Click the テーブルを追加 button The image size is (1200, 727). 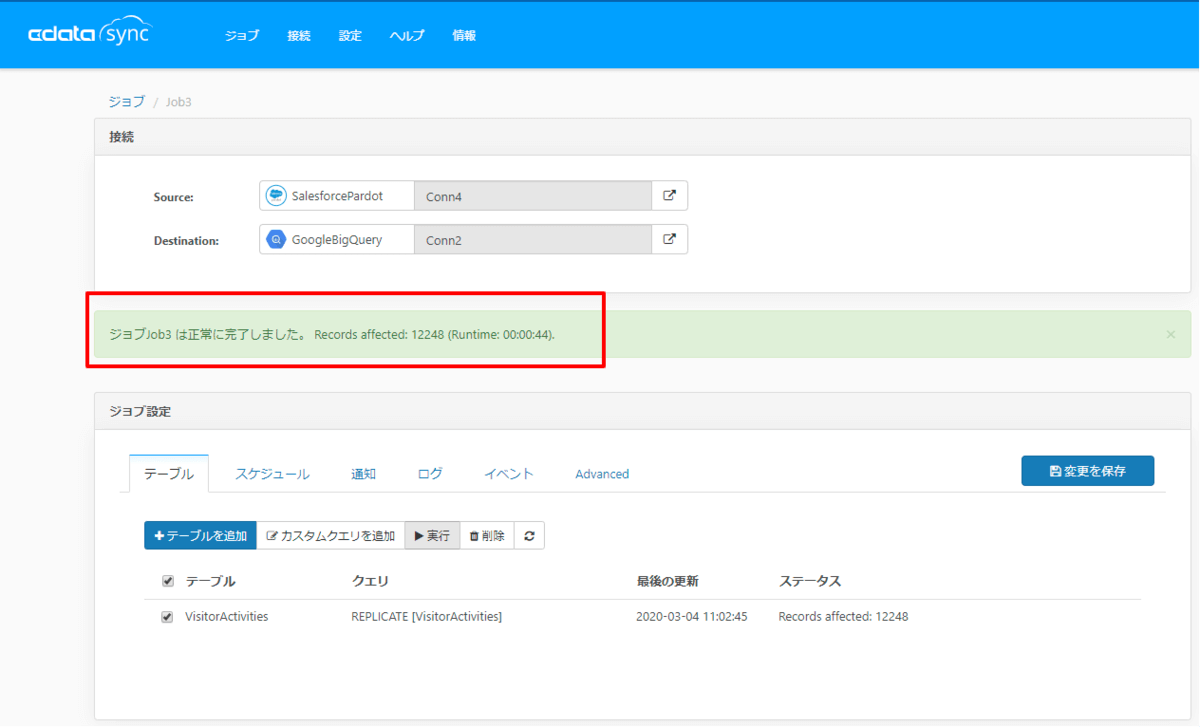pyautogui.click(x=200, y=536)
